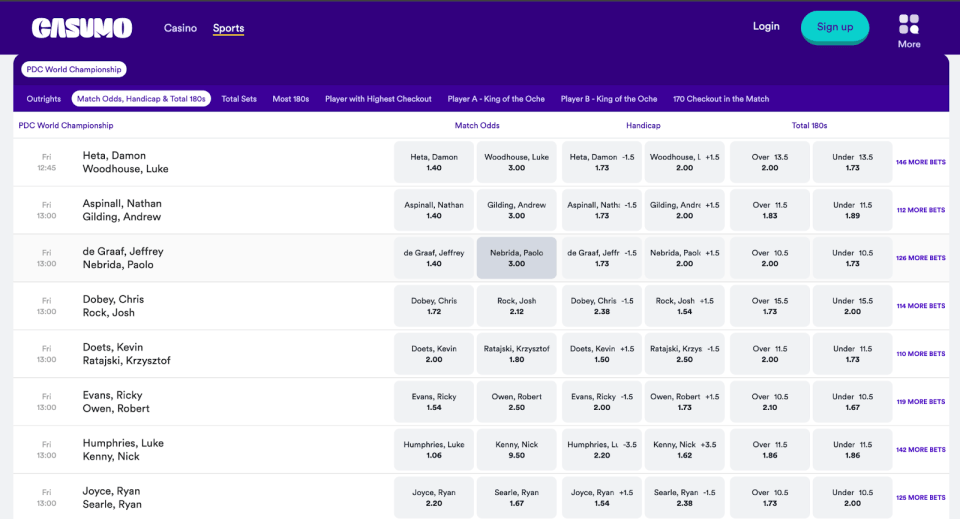The width and height of the screenshot is (960, 519).
Task: Bet on Humphries, Luke at 1.06
Action: (433, 450)
